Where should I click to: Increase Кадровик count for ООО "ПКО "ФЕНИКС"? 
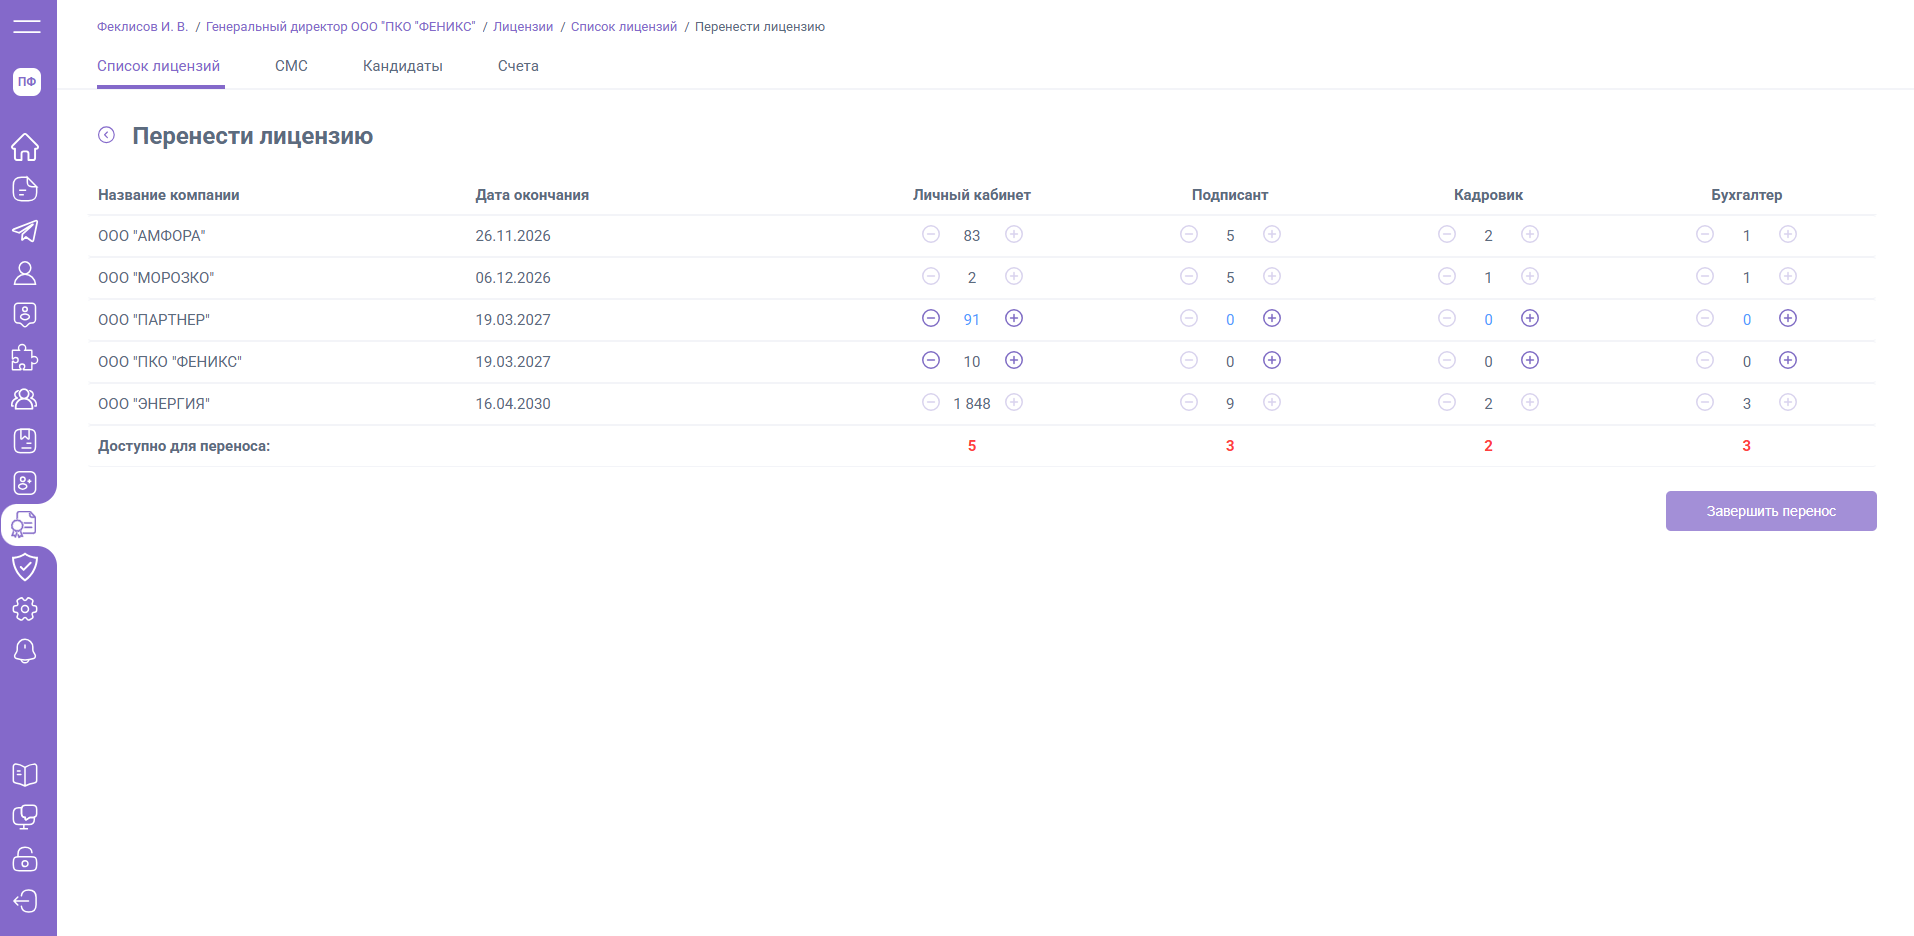1529,360
